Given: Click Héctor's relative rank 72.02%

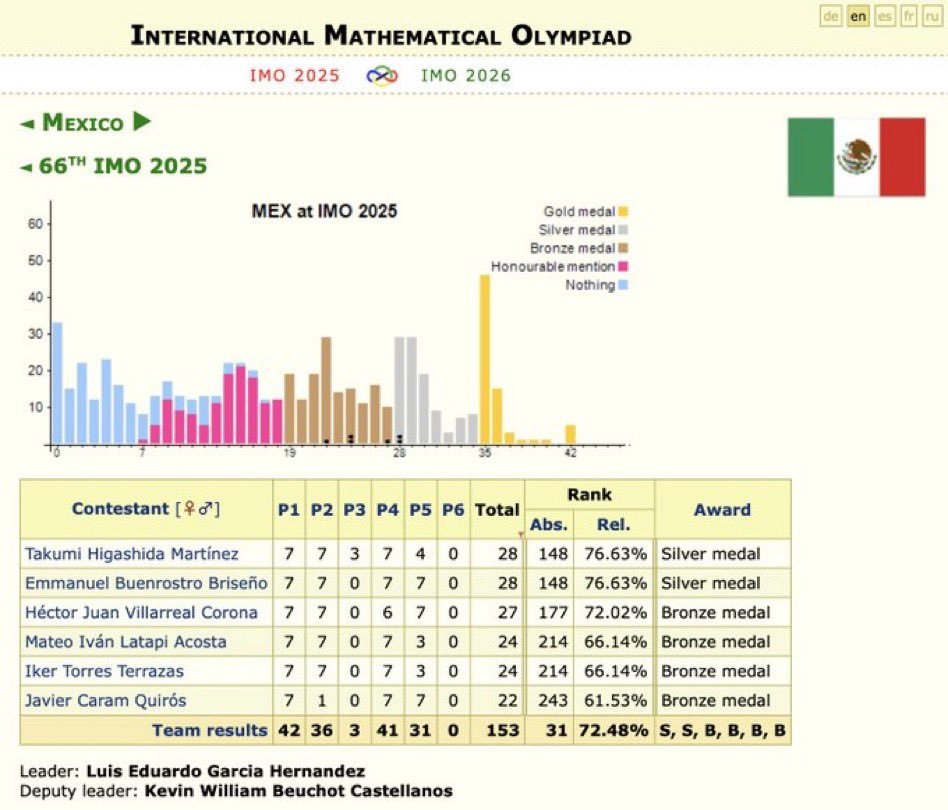Looking at the screenshot, I should [615, 612].
